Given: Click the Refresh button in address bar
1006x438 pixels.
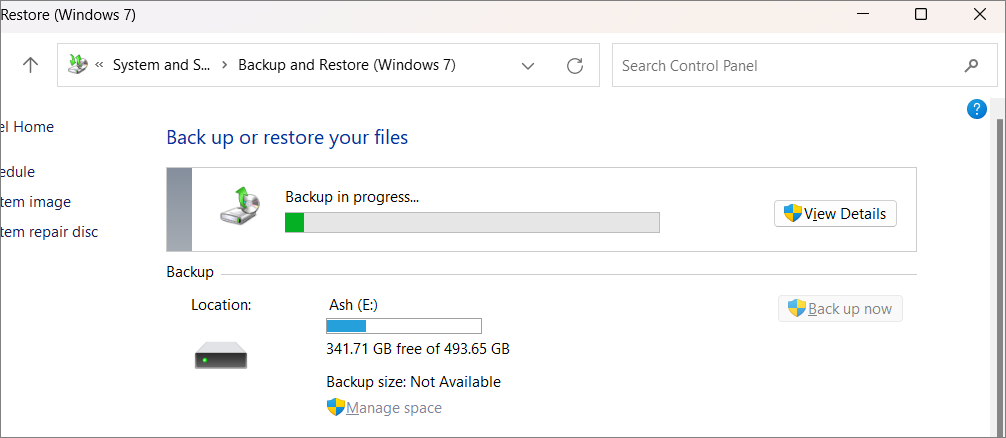Looking at the screenshot, I should 575,65.
